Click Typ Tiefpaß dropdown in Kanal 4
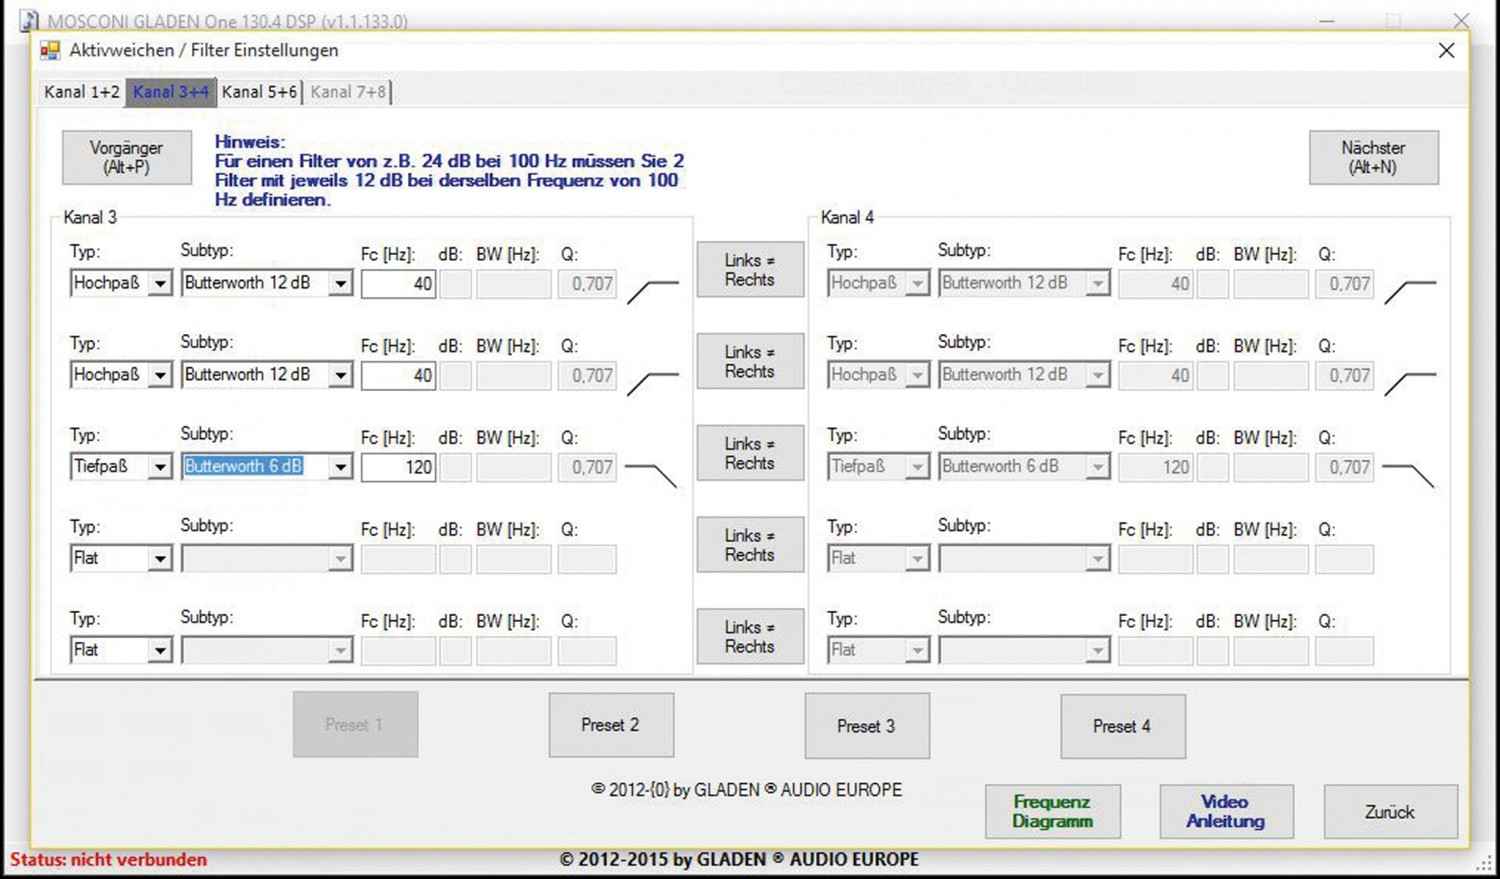This screenshot has width=1500, height=879. pos(878,467)
